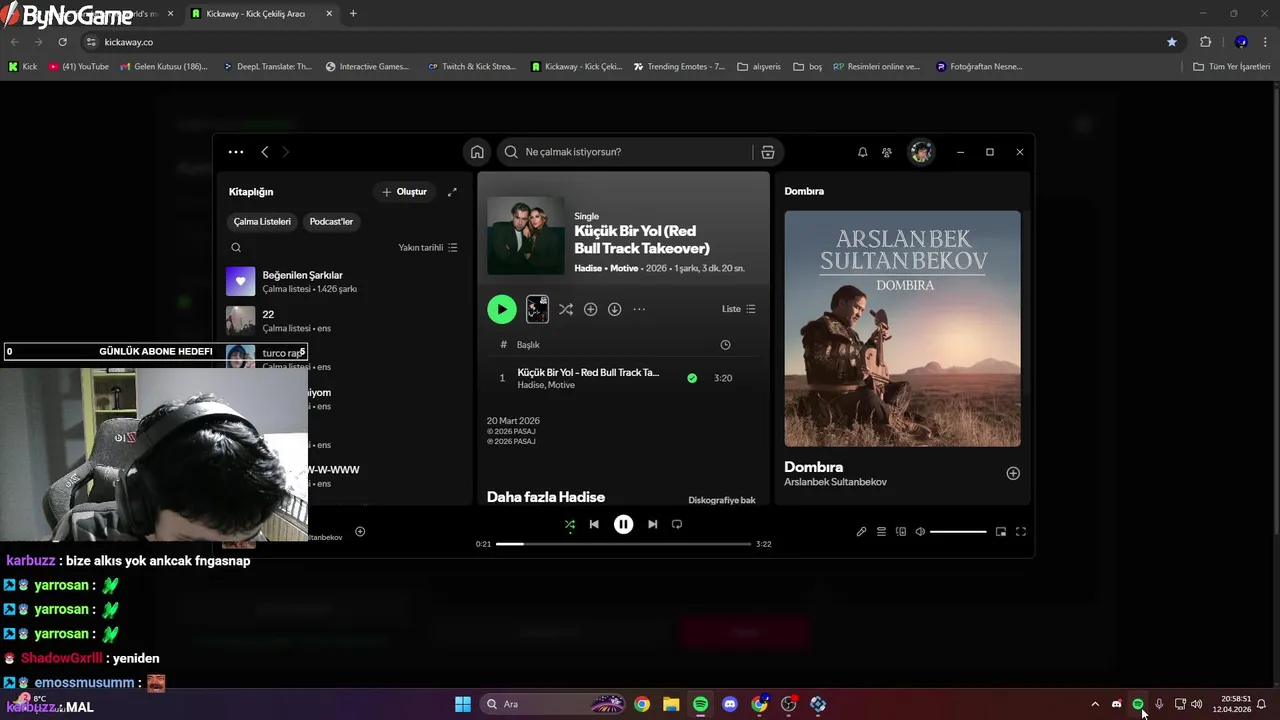Open the browse icon beside Spotify's search box

point(768,152)
